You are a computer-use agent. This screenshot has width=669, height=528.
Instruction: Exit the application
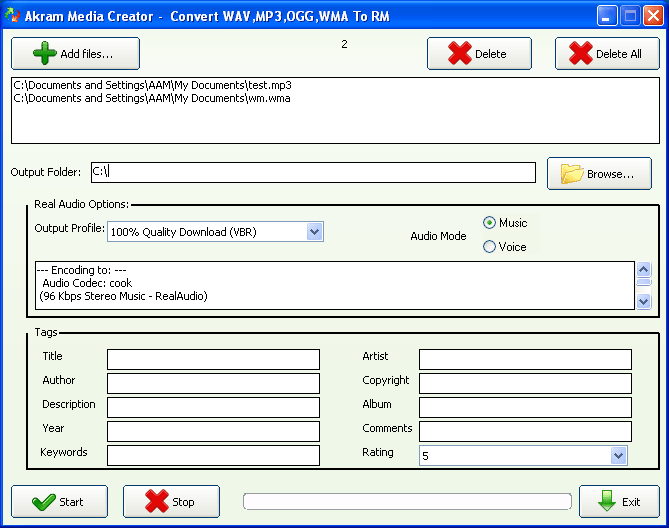pyautogui.click(x=619, y=502)
